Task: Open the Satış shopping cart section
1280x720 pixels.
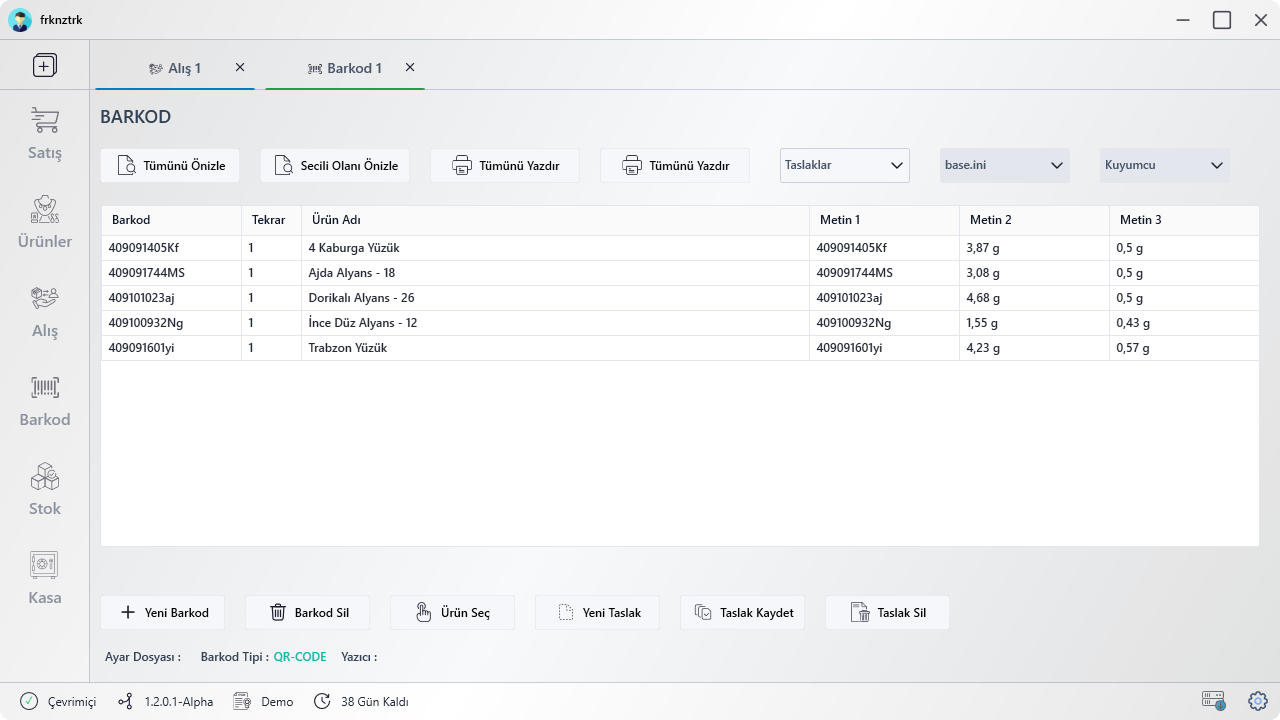Action: point(45,134)
